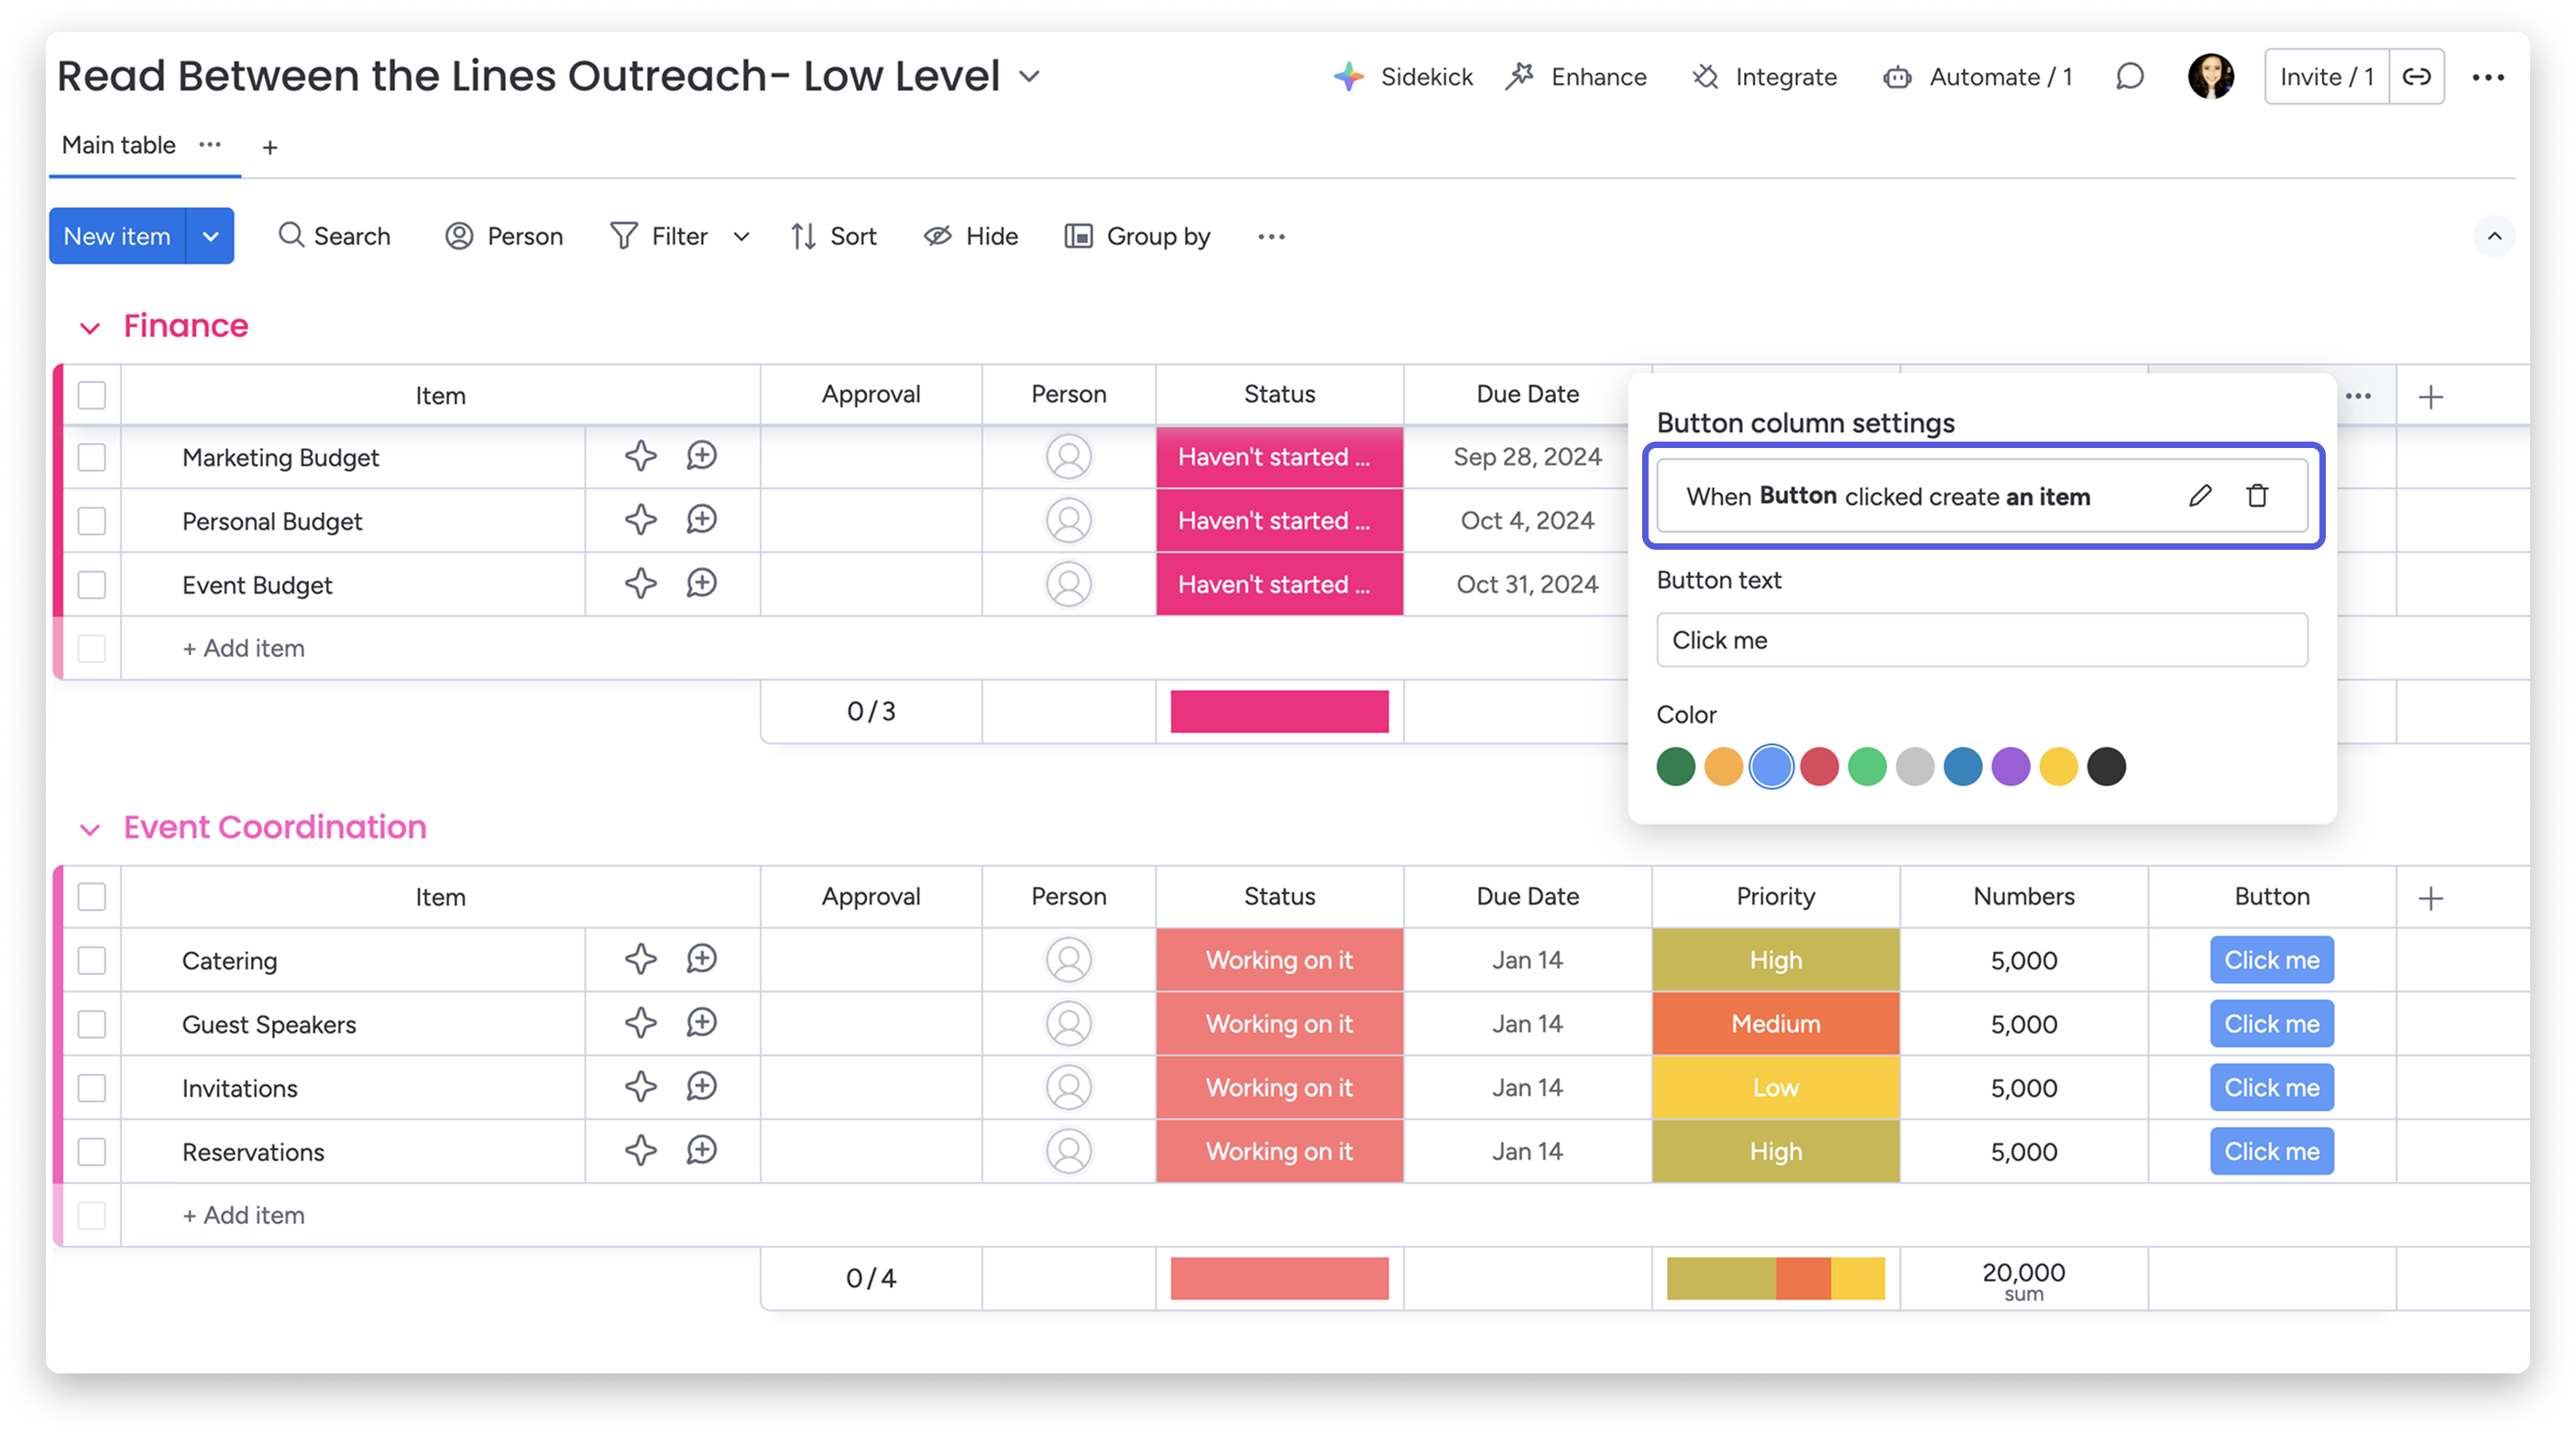
Task: Click the Hide columns eye icon
Action: click(938, 236)
